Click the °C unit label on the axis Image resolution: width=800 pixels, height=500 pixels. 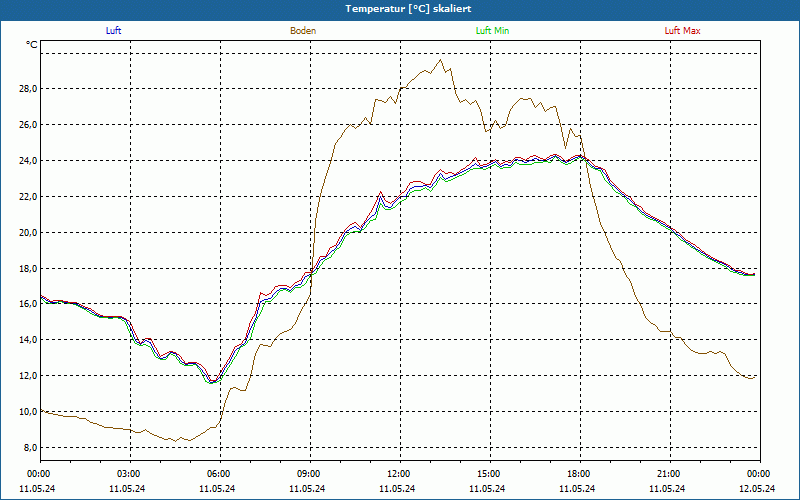(32, 45)
